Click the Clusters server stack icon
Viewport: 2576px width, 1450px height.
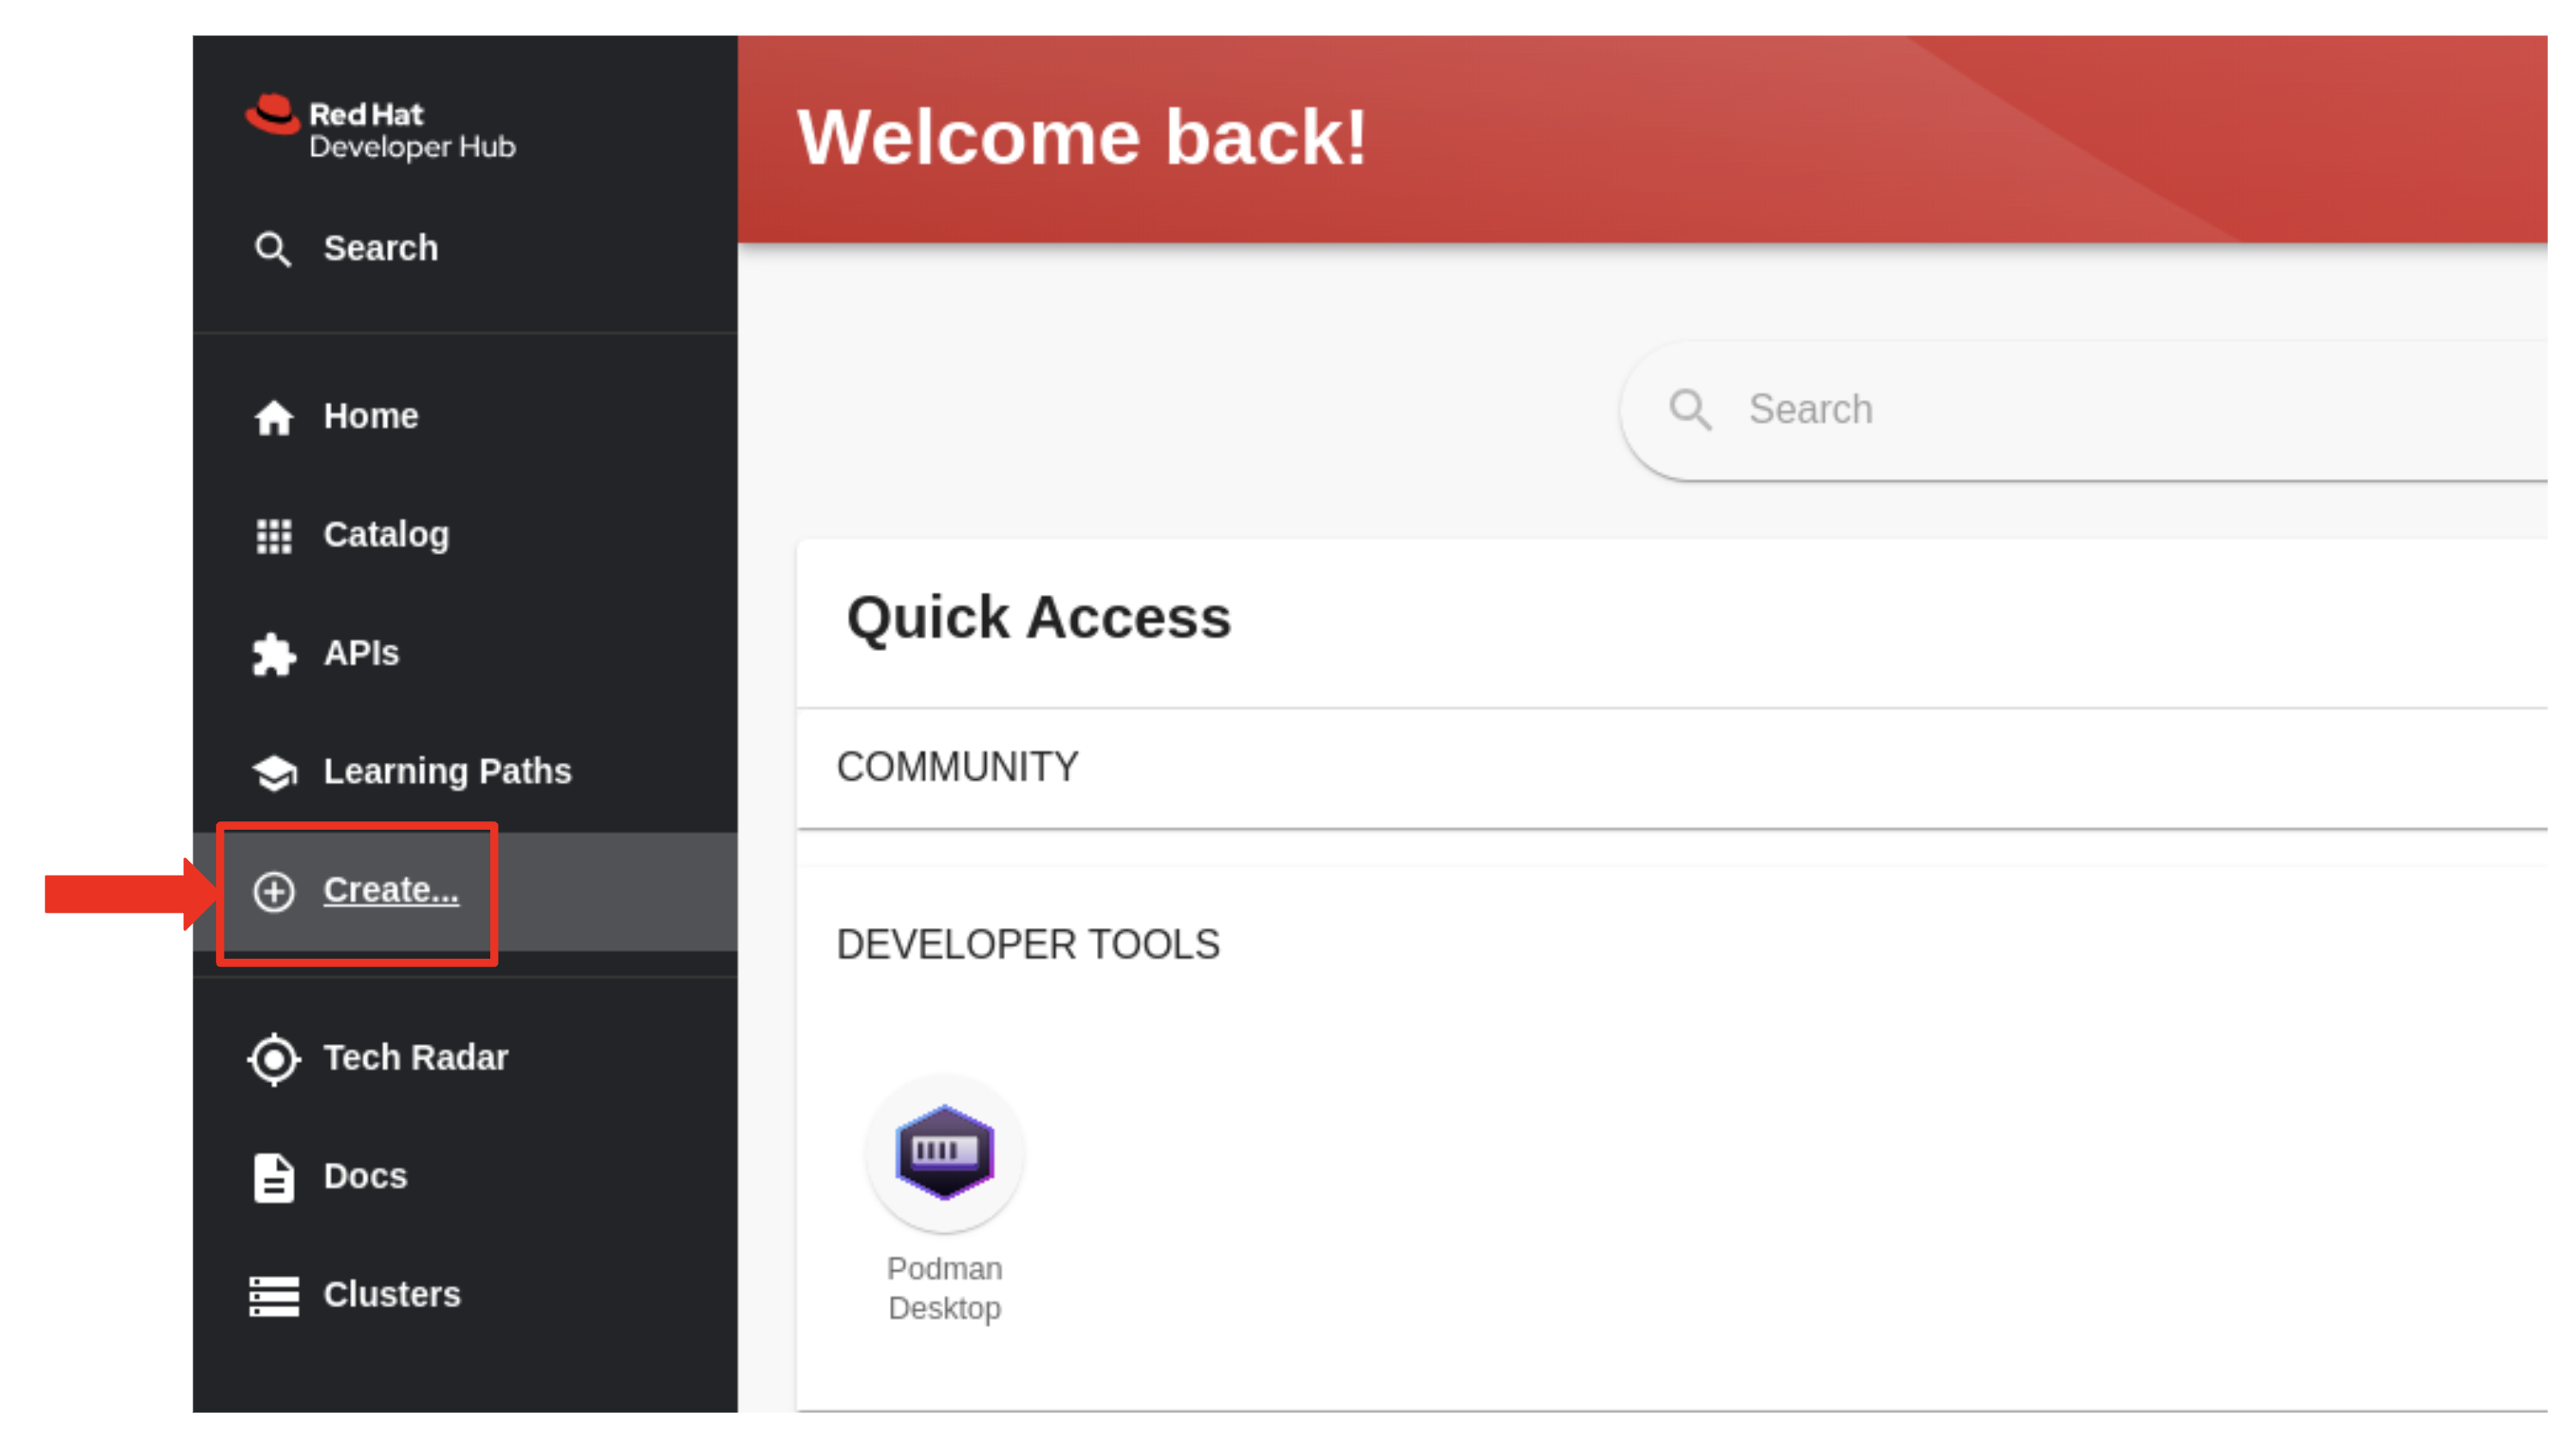coord(273,1296)
